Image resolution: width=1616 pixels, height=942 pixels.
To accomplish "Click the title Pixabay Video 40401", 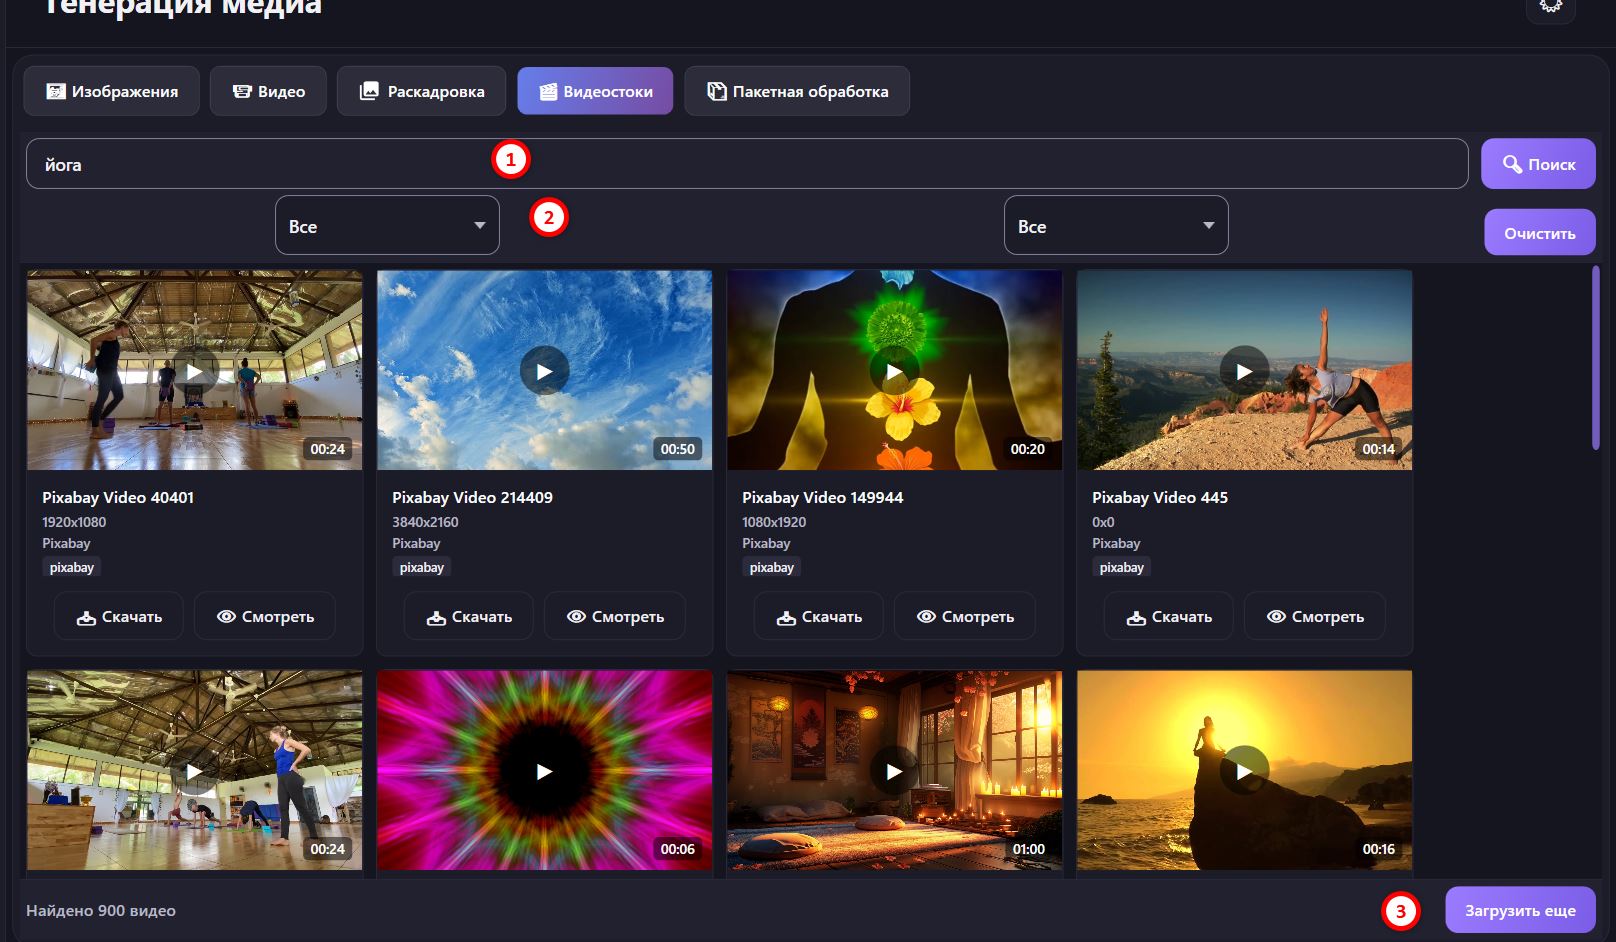I will pyautogui.click(x=118, y=497).
